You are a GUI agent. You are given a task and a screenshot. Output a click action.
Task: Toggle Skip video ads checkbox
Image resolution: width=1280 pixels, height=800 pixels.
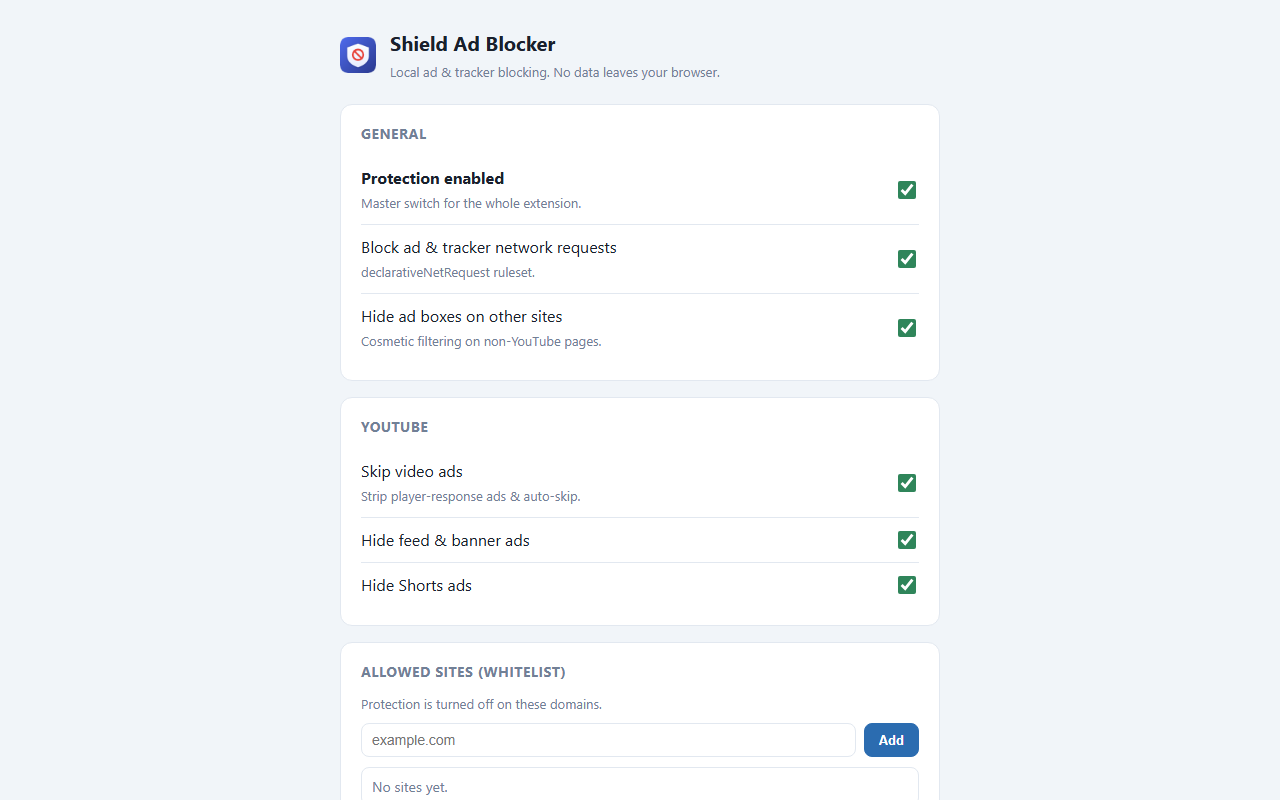tap(907, 483)
